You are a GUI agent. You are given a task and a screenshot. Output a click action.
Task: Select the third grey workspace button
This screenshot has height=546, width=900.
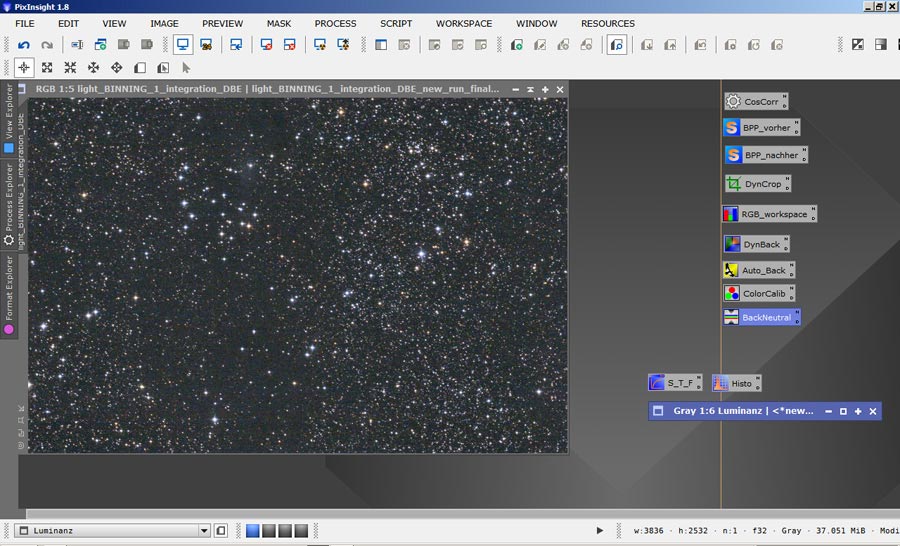[x=285, y=530]
